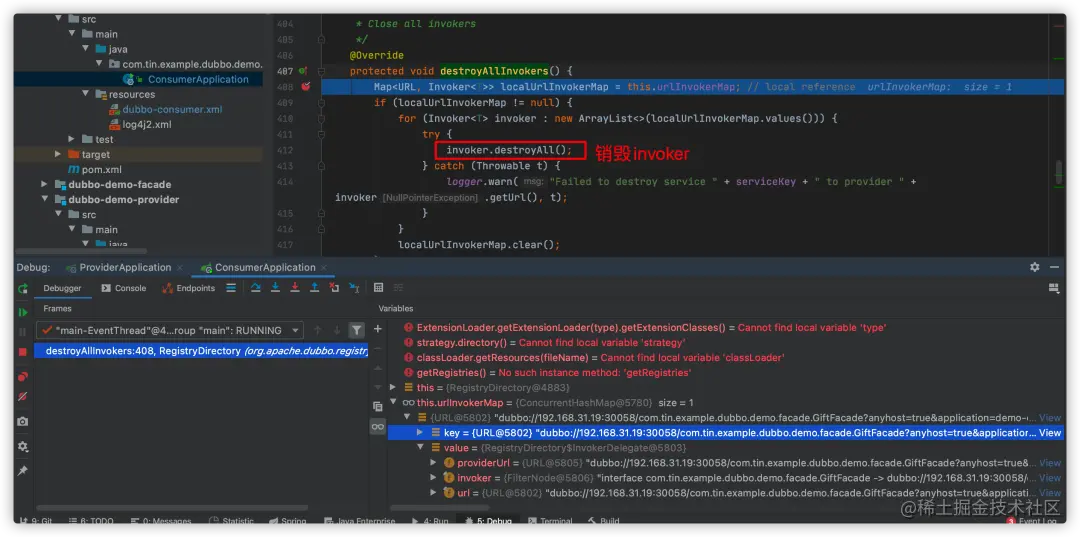Open the Console tab
This screenshot has height=537, width=1080.
pyautogui.click(x=124, y=288)
